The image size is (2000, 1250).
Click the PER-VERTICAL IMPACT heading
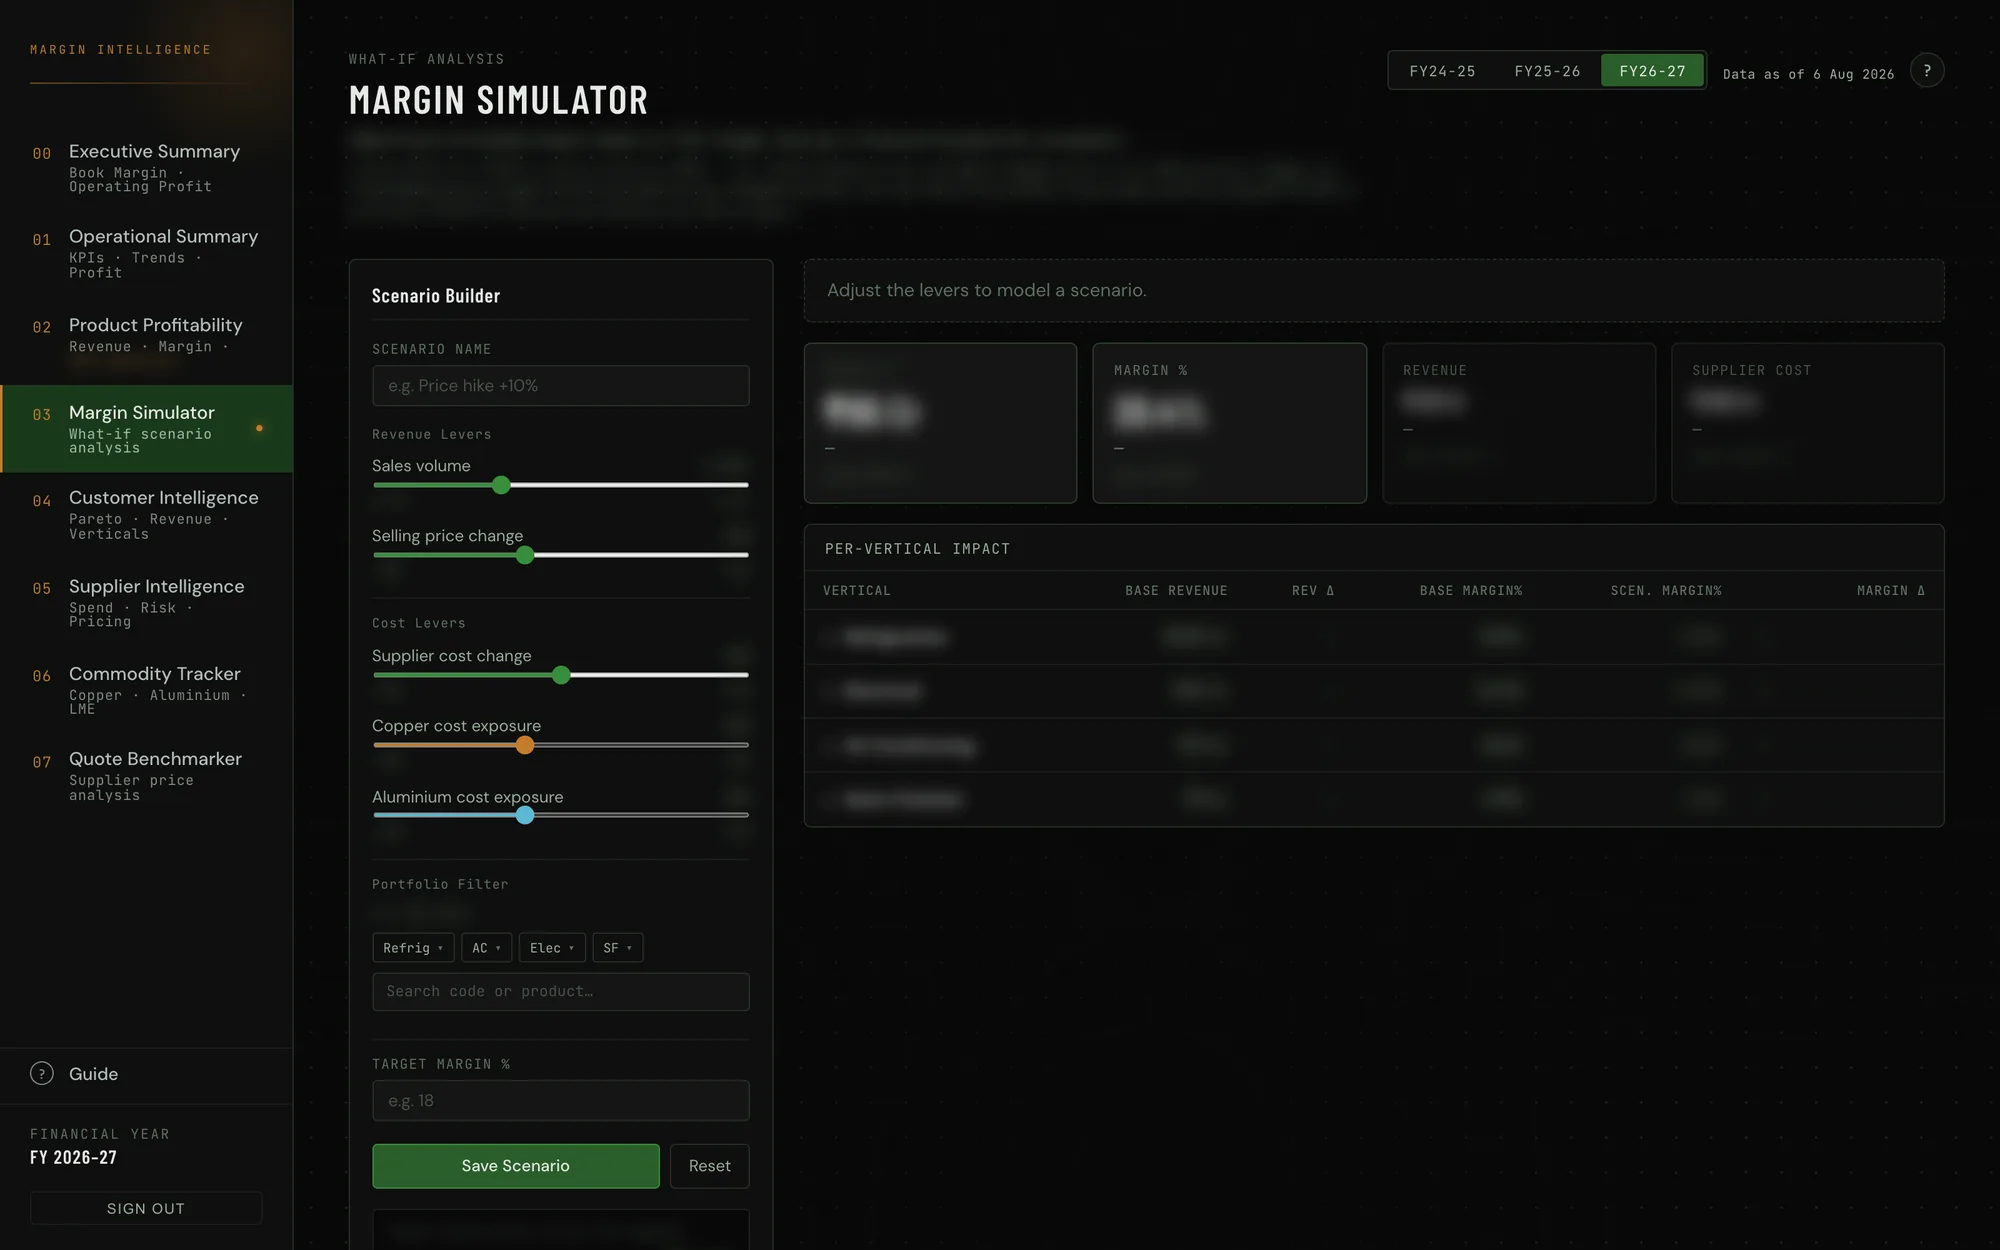(917, 549)
